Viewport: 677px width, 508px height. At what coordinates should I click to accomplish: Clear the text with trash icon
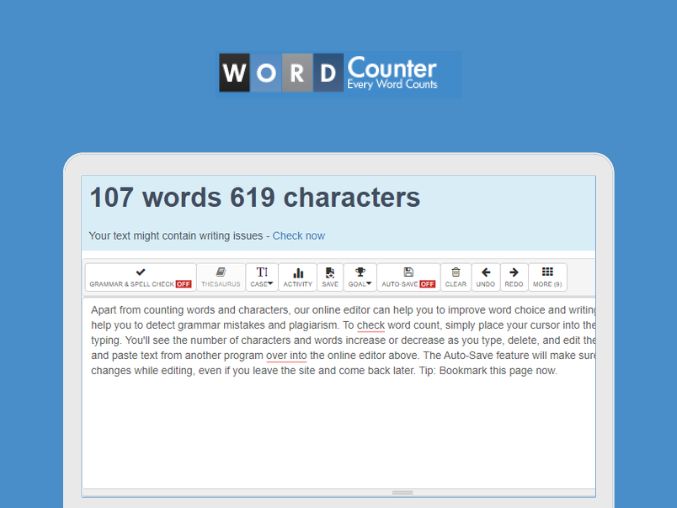point(456,277)
